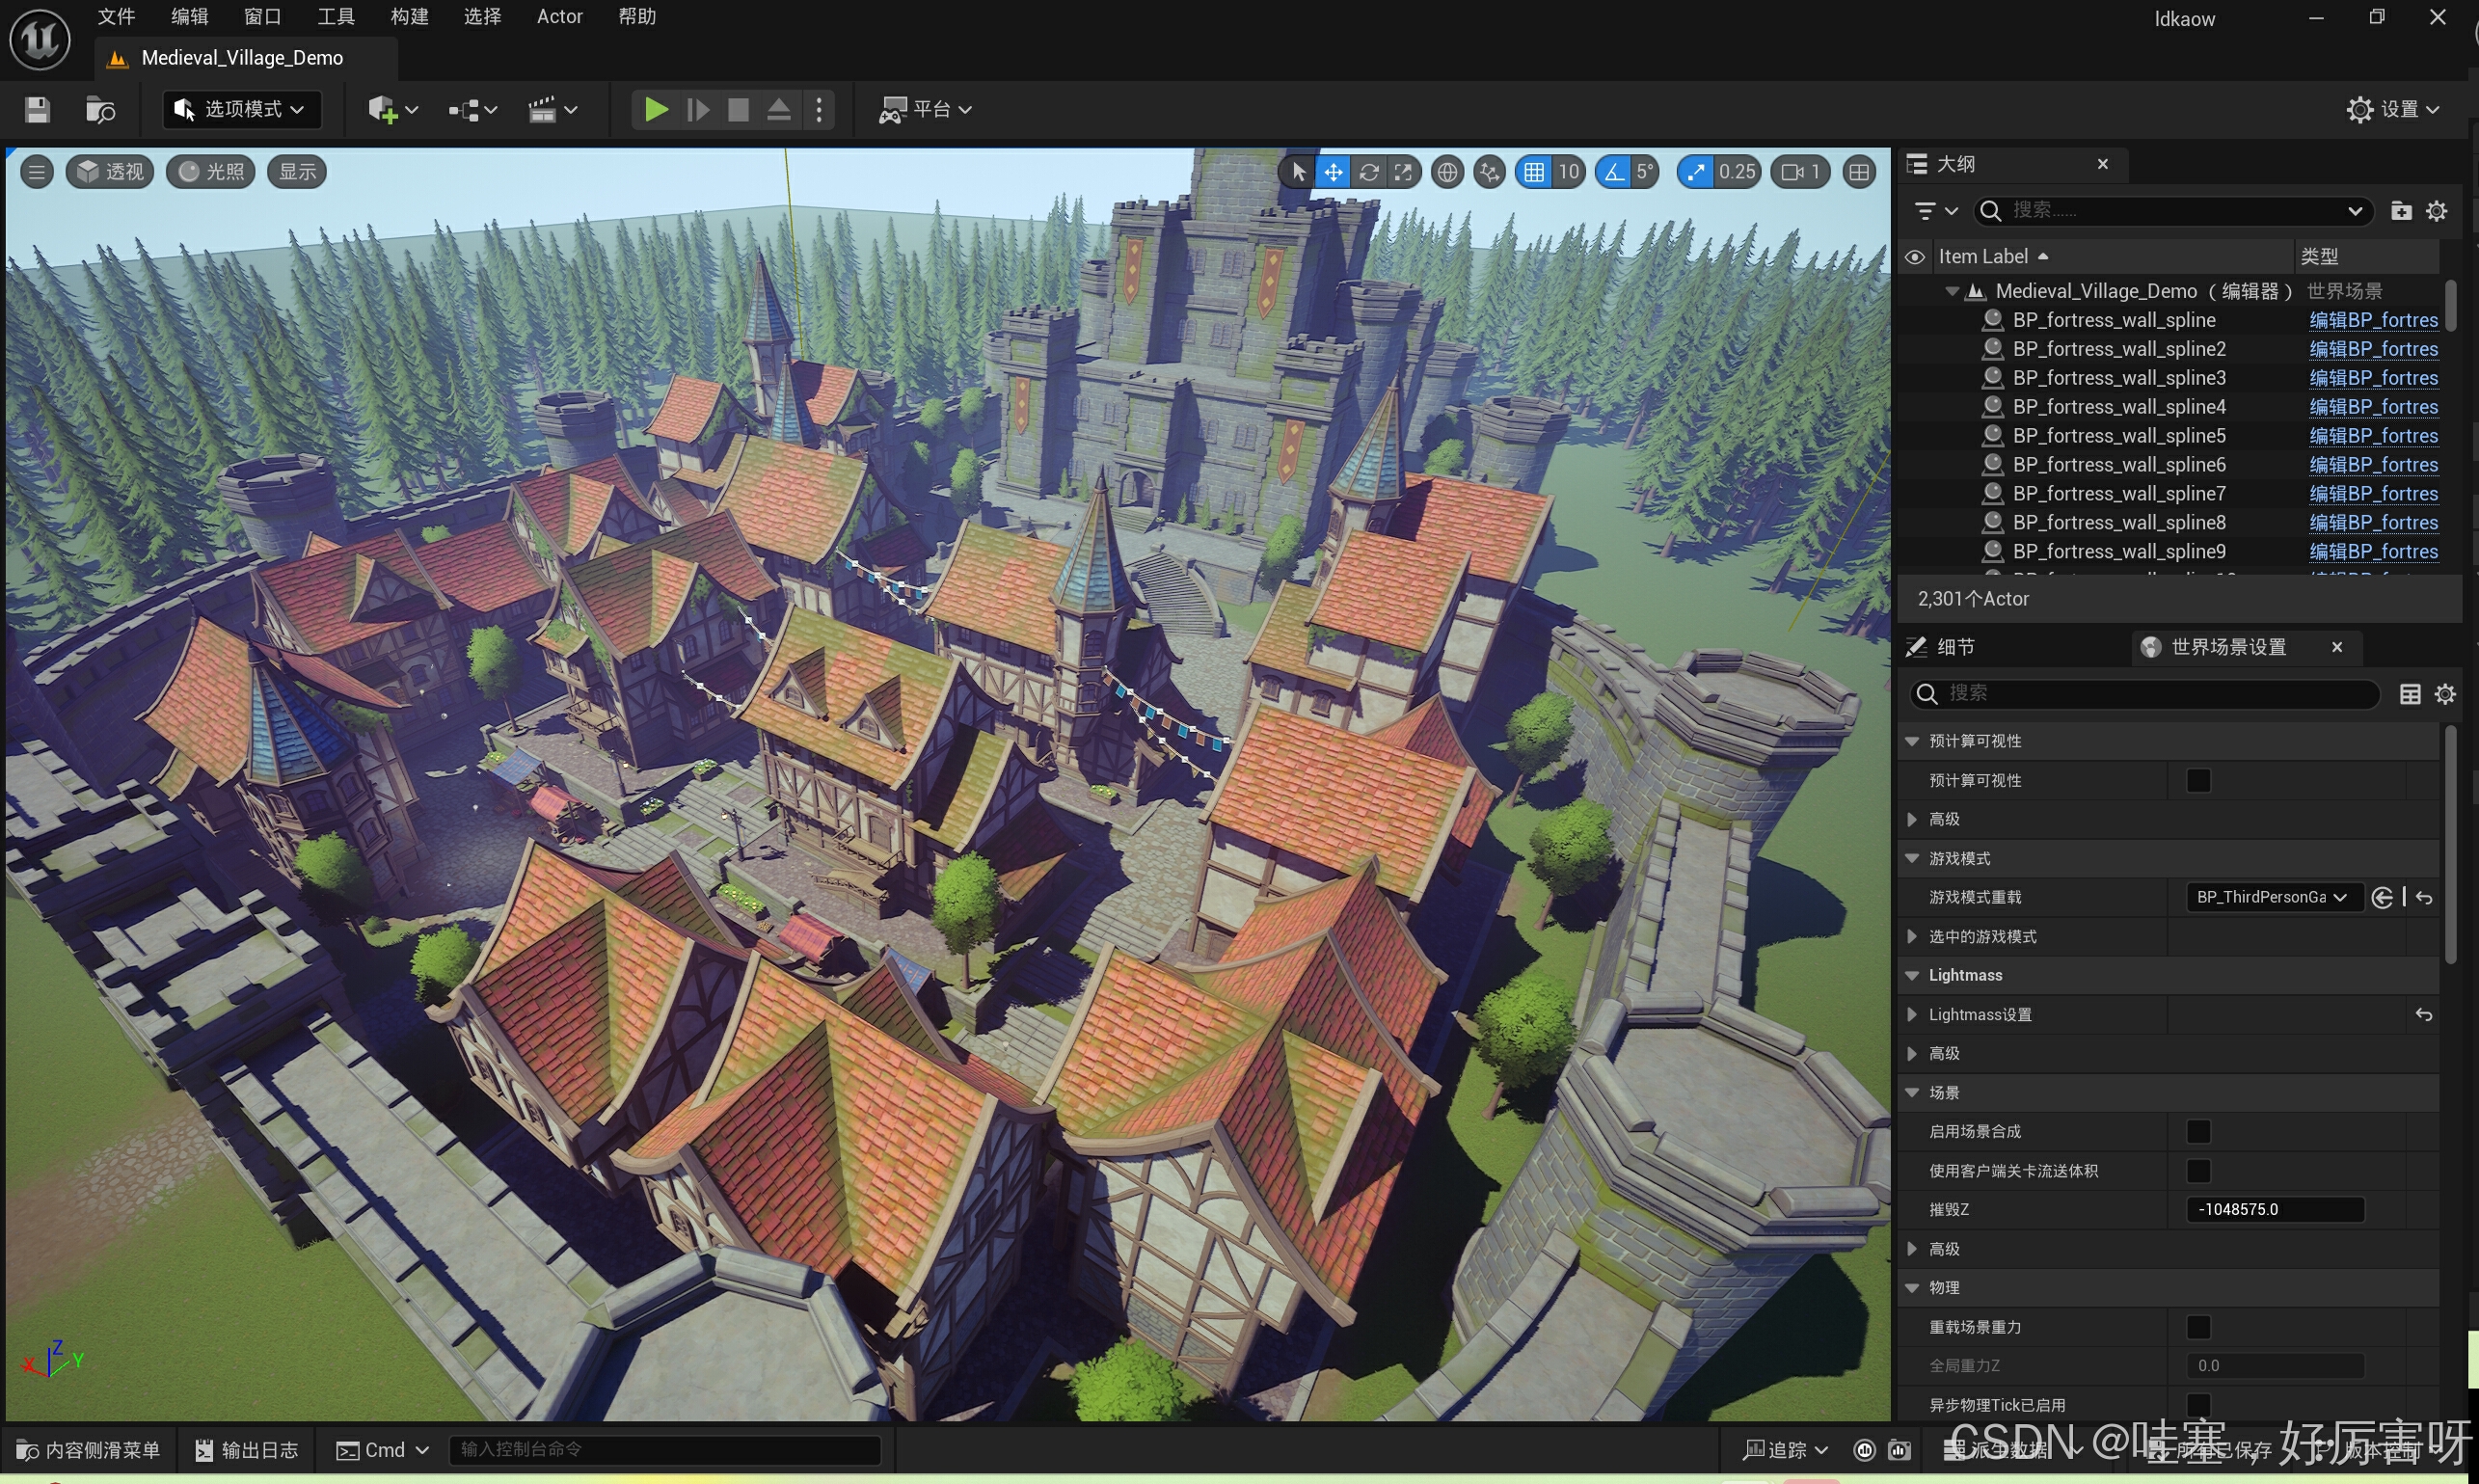Open the 游戏模式重载 BP_ThirdPersonGa dropdown
The width and height of the screenshot is (2479, 1484).
(x=2271, y=897)
